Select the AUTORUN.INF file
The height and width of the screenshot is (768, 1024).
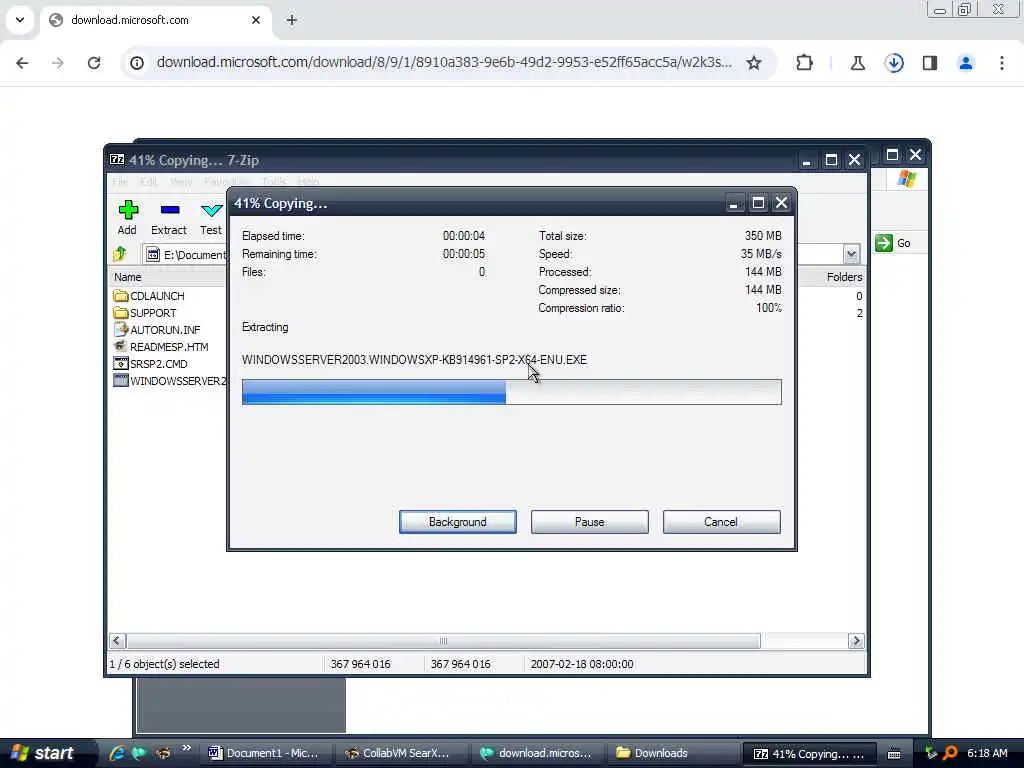(157, 330)
